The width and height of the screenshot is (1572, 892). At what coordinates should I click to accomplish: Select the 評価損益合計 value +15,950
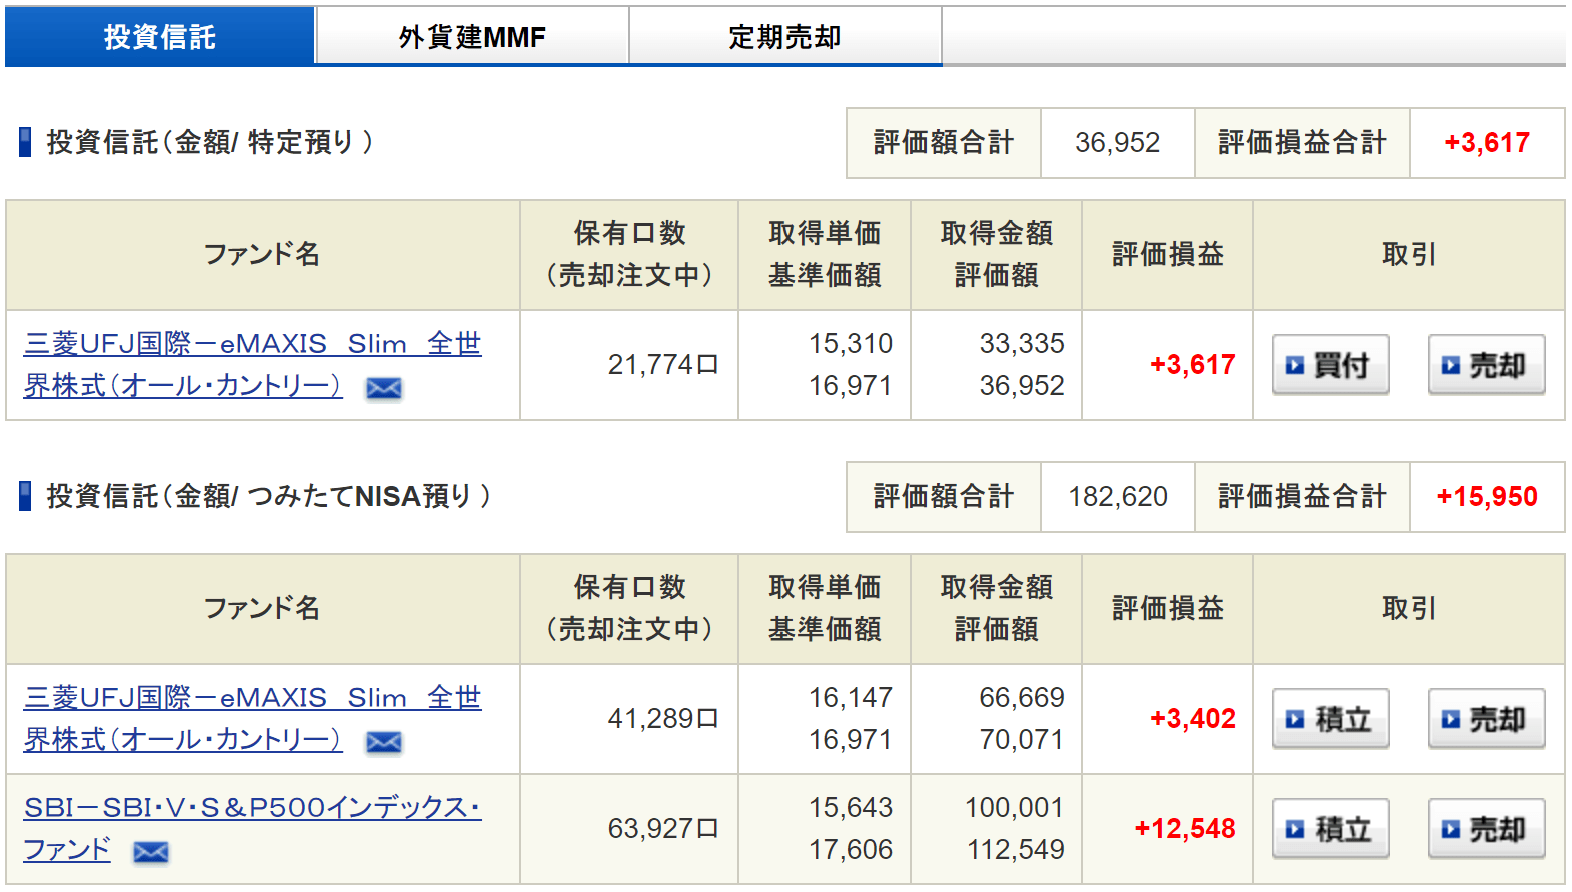tap(1487, 497)
